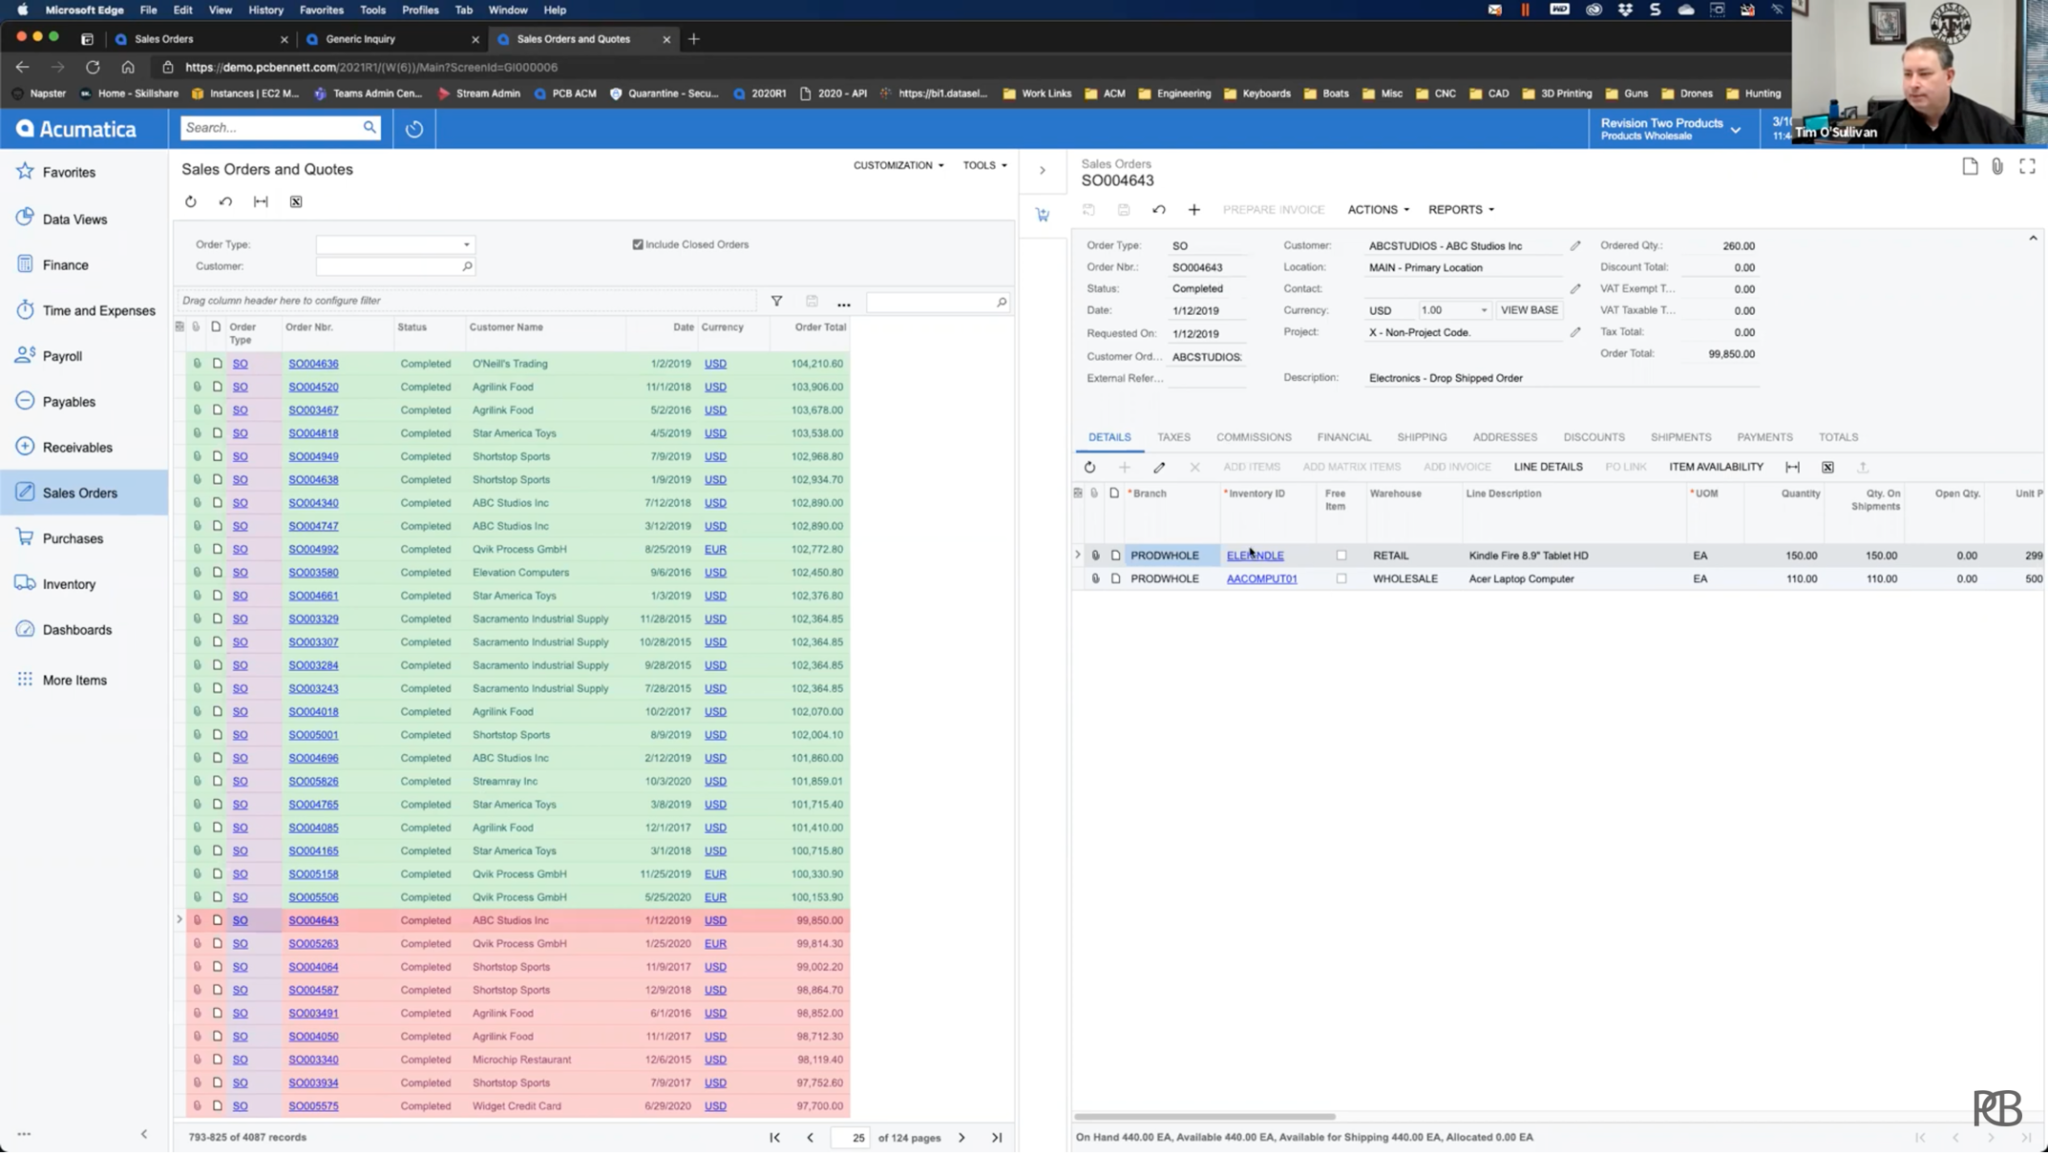Open the shopping cart panel icon
The height and width of the screenshot is (1155, 2048).
click(x=1042, y=214)
